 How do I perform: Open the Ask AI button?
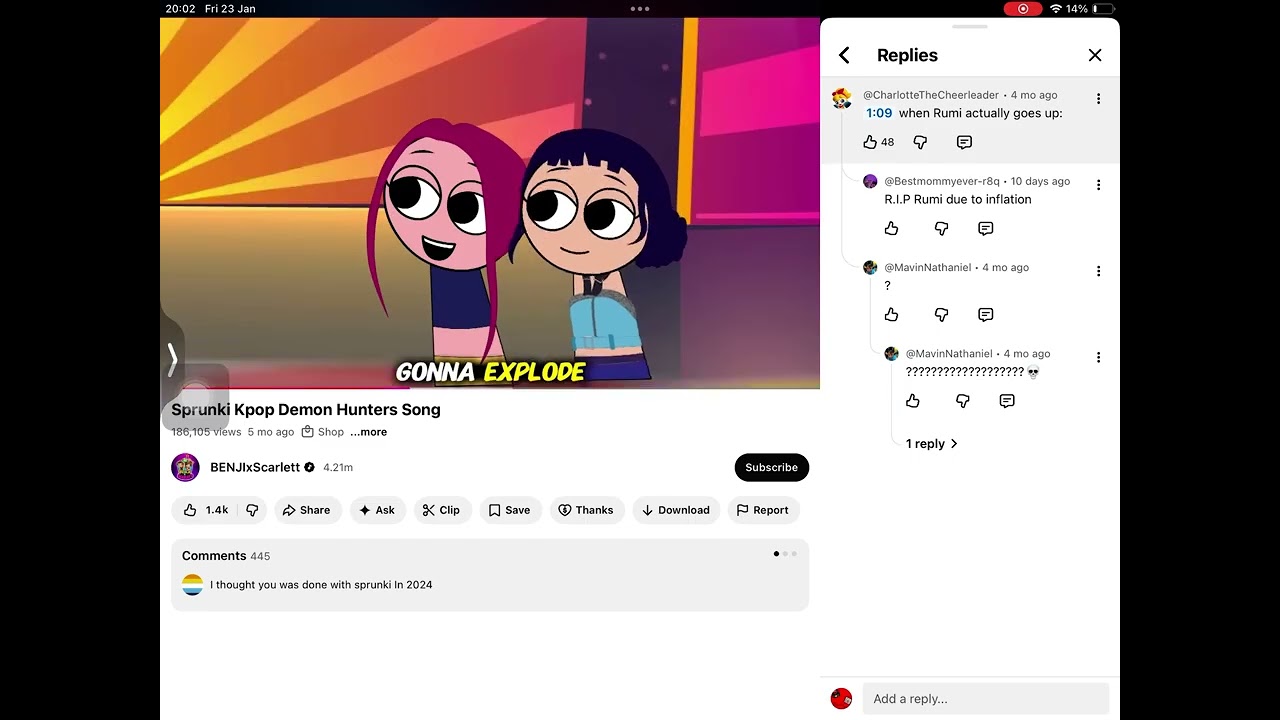[x=377, y=510]
